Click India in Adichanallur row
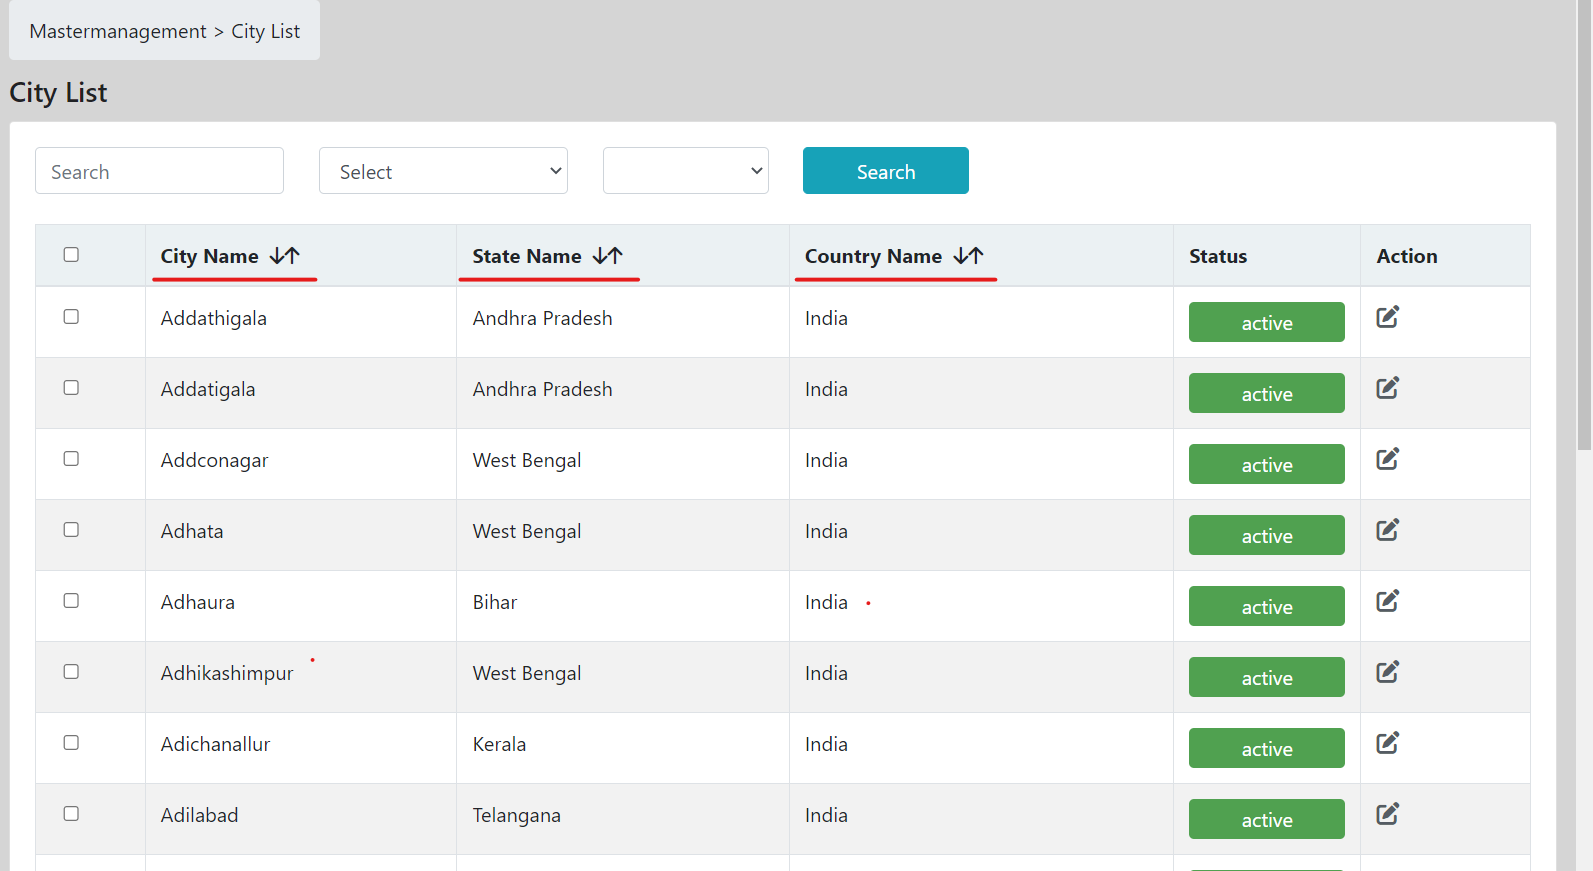1593x871 pixels. pyautogui.click(x=826, y=744)
